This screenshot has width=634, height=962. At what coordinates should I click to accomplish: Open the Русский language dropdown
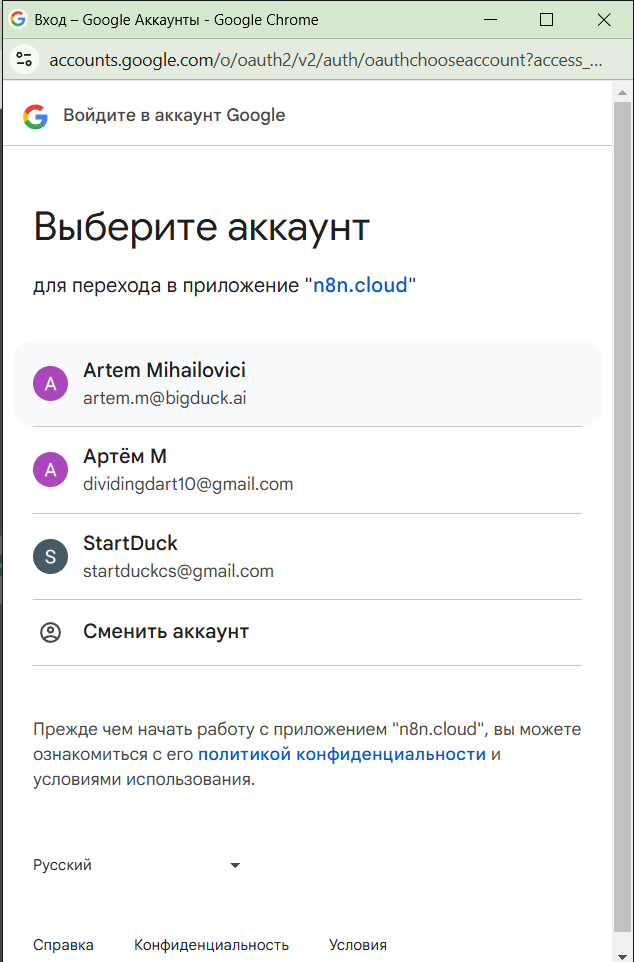(x=137, y=865)
